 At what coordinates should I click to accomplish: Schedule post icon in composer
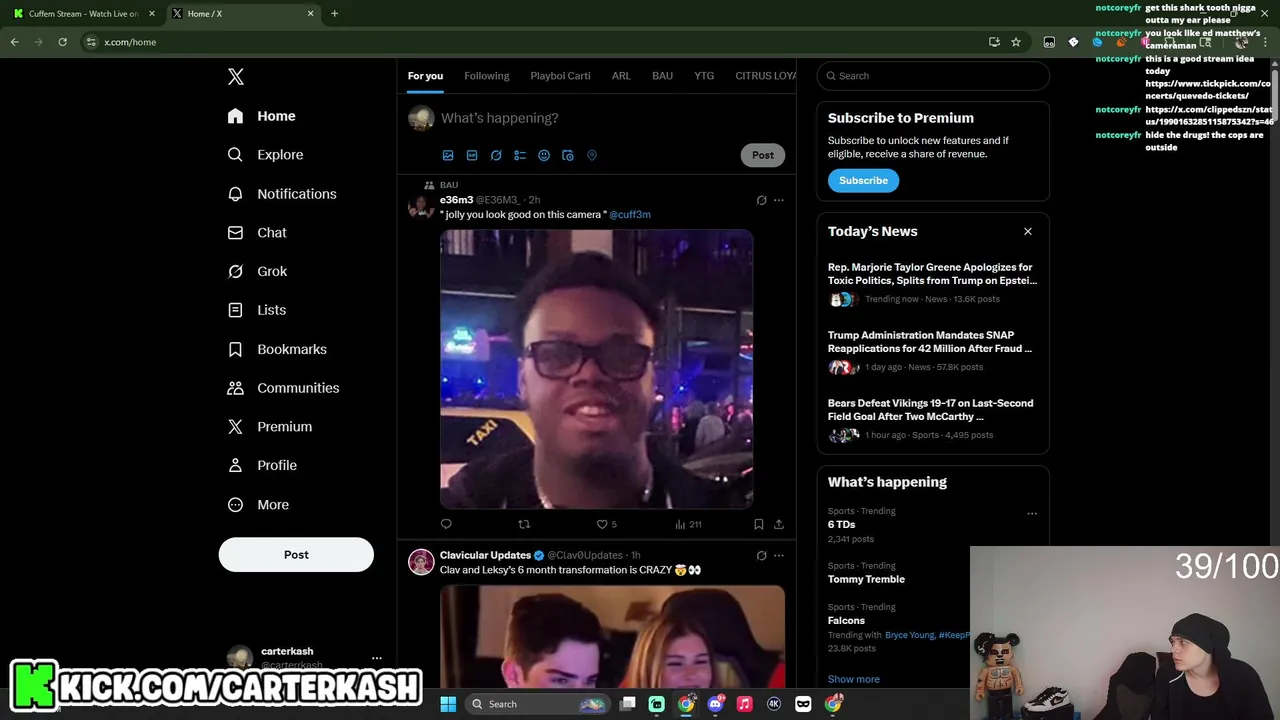point(568,155)
